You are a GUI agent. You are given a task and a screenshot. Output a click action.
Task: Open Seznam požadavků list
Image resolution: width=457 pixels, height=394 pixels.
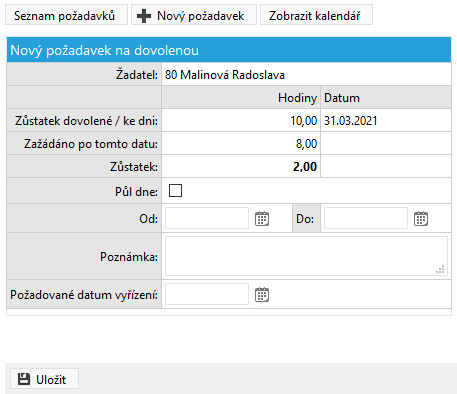click(66, 15)
